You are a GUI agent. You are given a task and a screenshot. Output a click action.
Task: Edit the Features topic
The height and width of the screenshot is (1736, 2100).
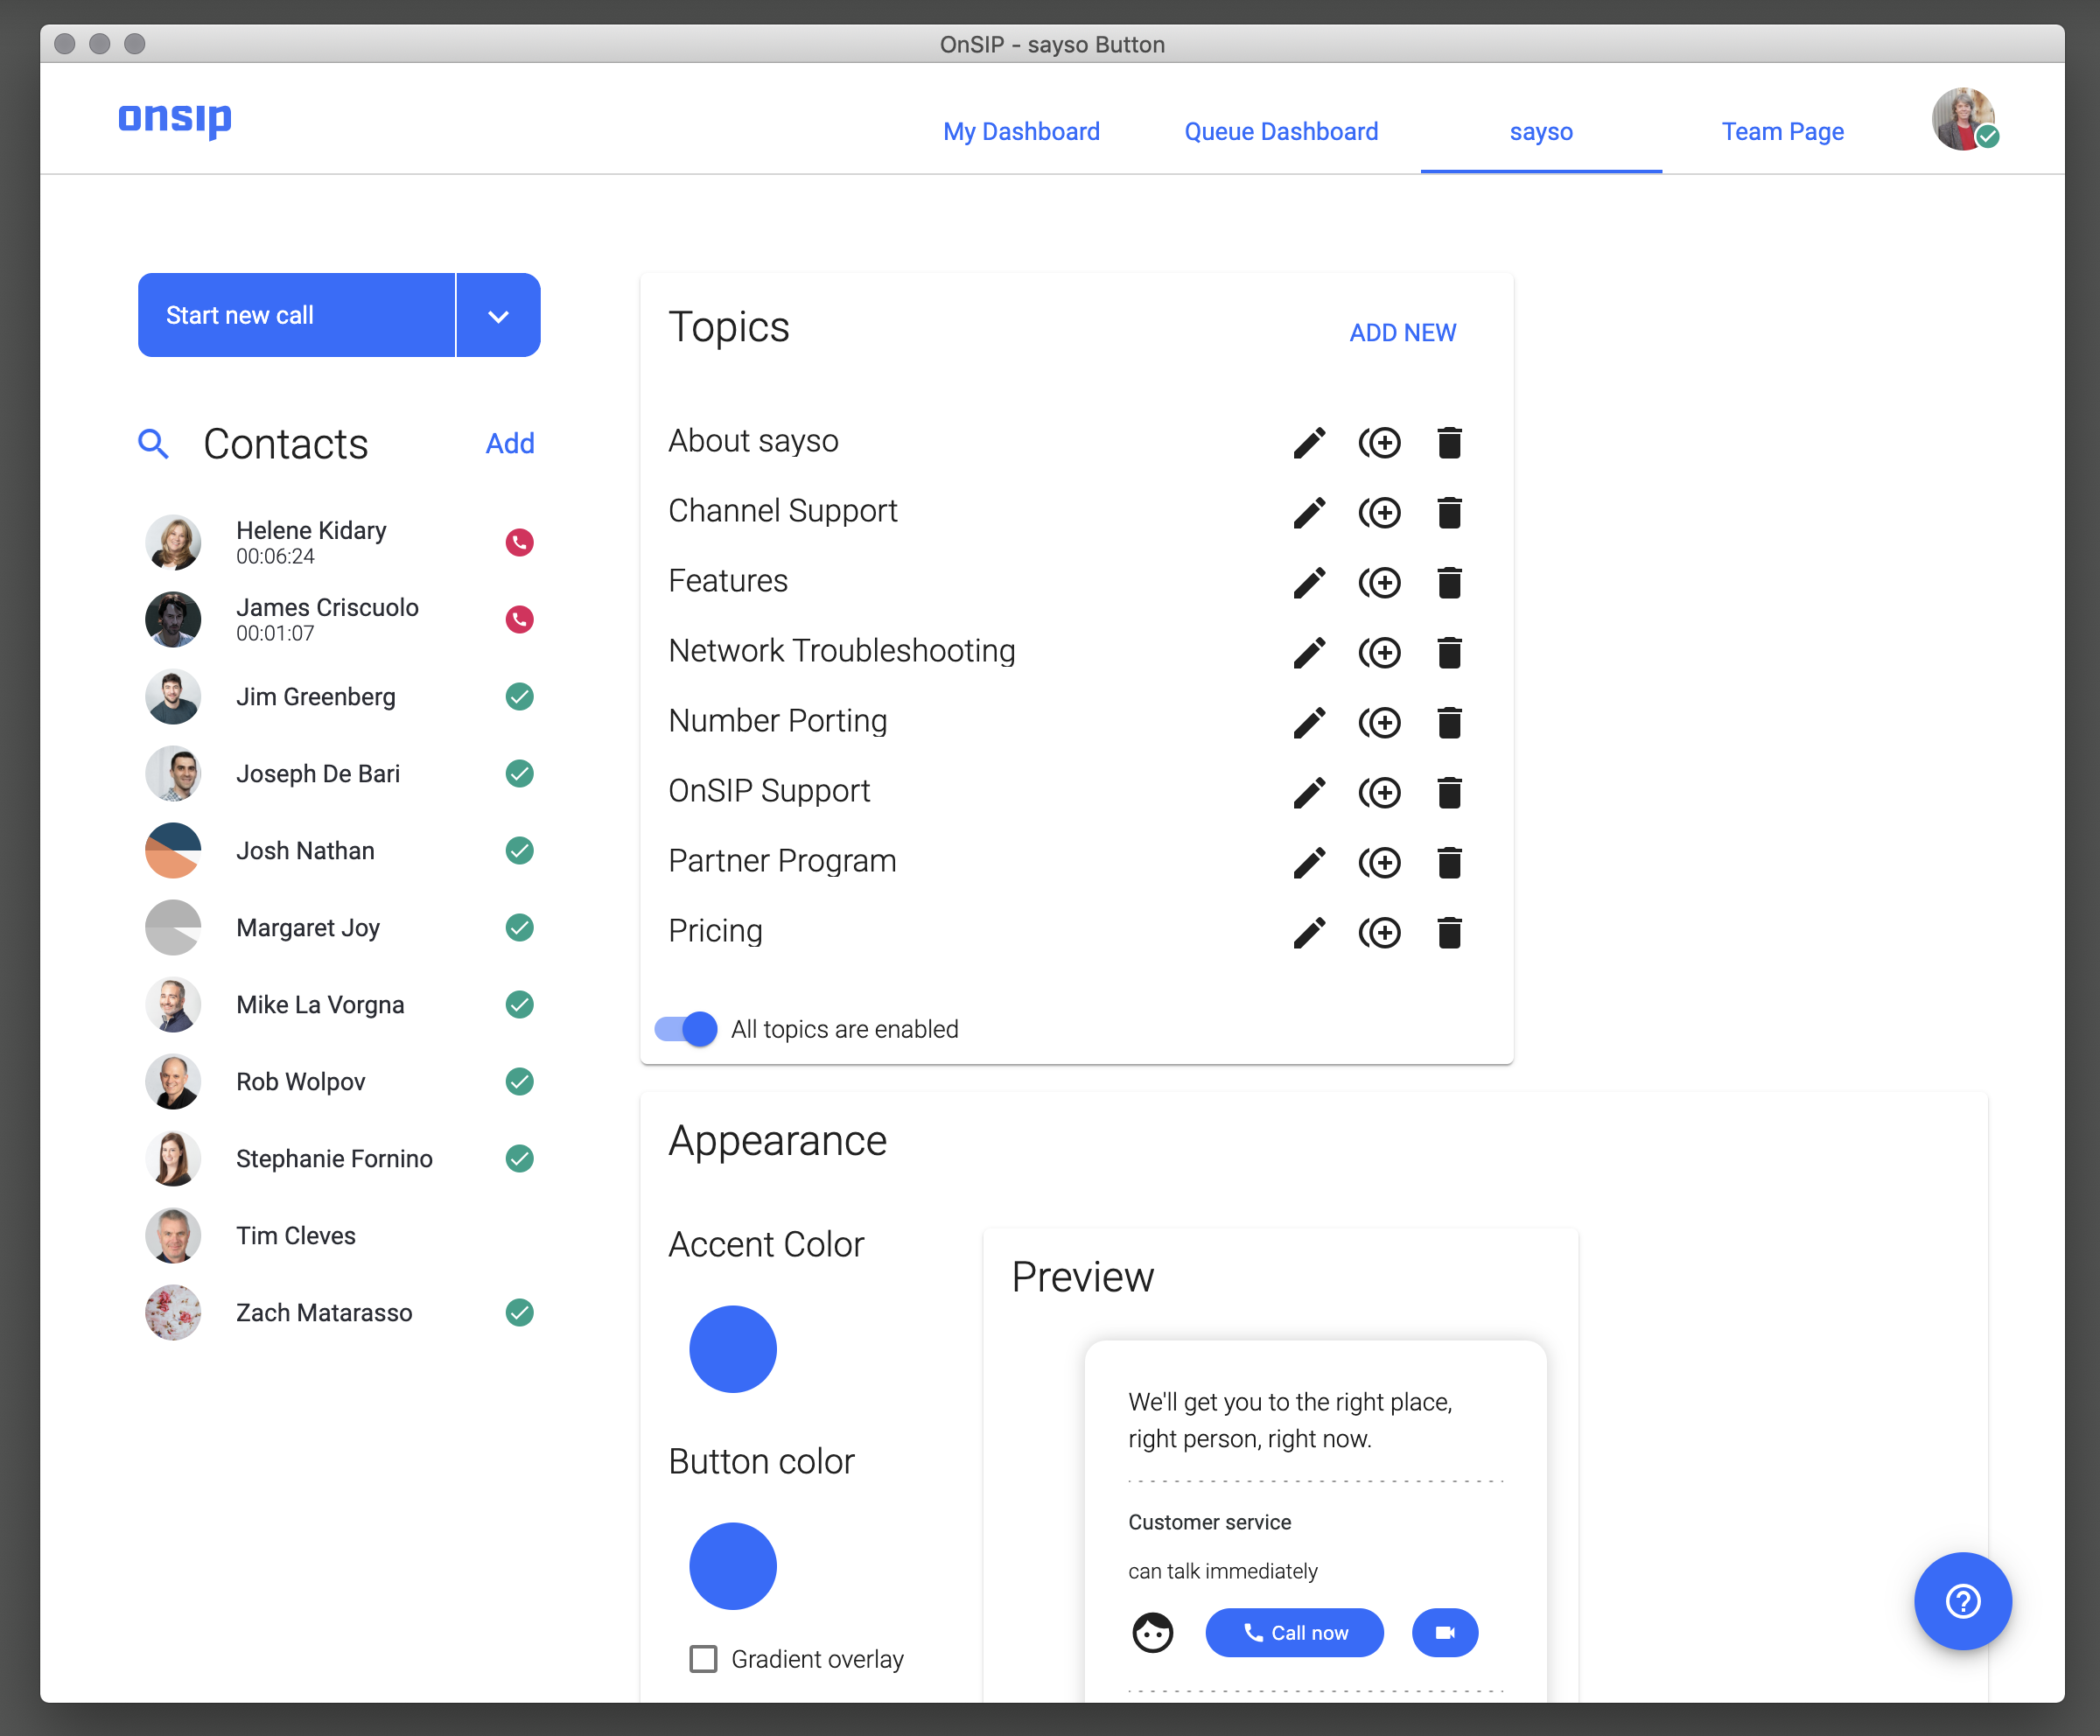click(x=1309, y=582)
